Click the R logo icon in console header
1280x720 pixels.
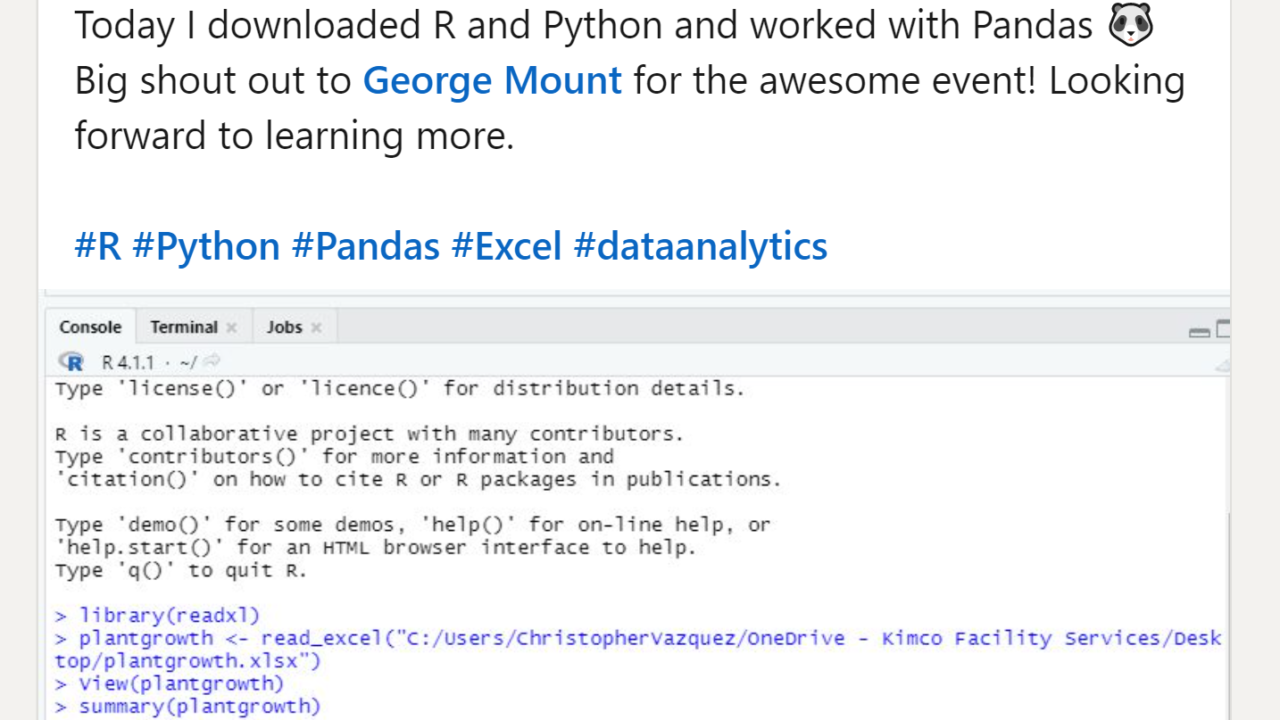71,362
